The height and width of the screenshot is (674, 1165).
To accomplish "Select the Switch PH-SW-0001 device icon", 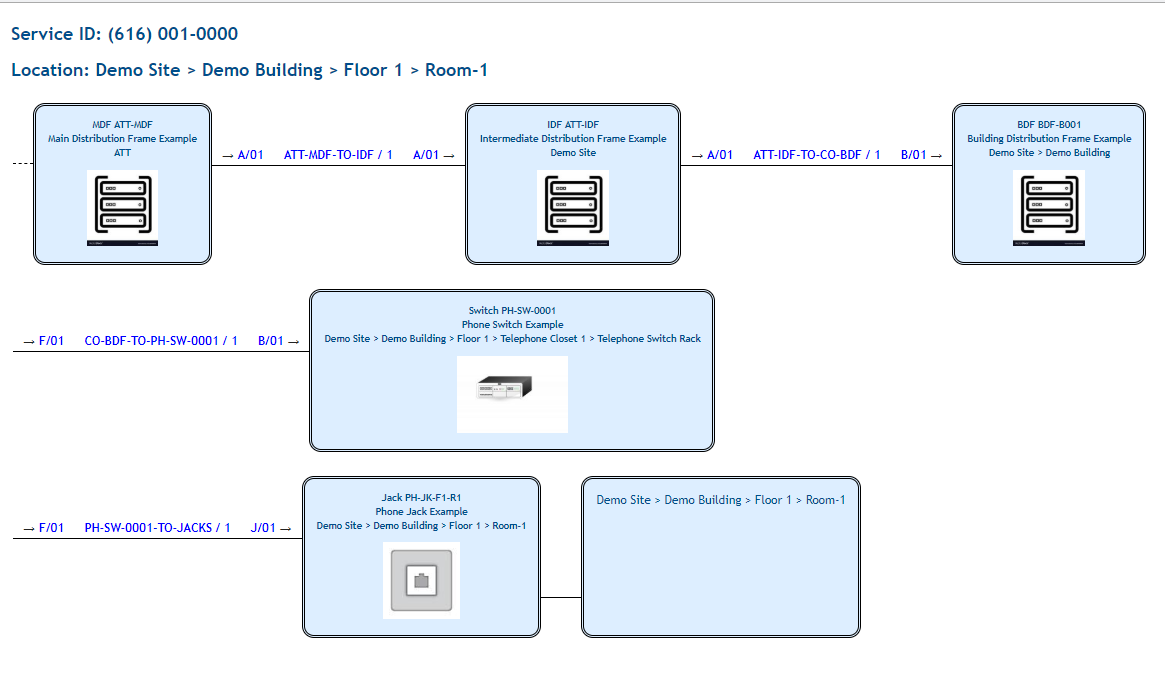I will tap(512, 393).
